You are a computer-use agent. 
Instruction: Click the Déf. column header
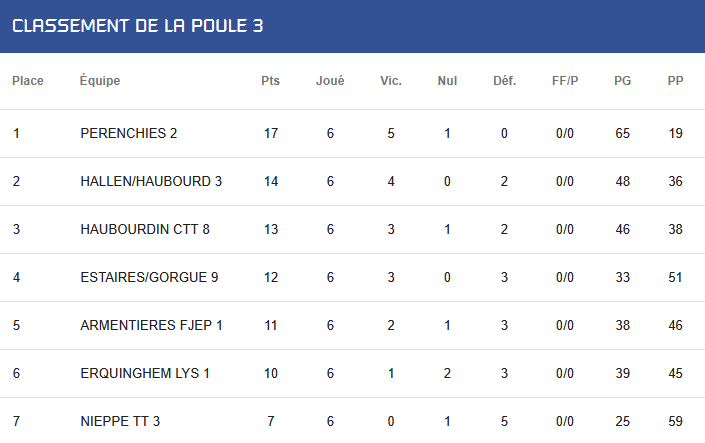[504, 81]
